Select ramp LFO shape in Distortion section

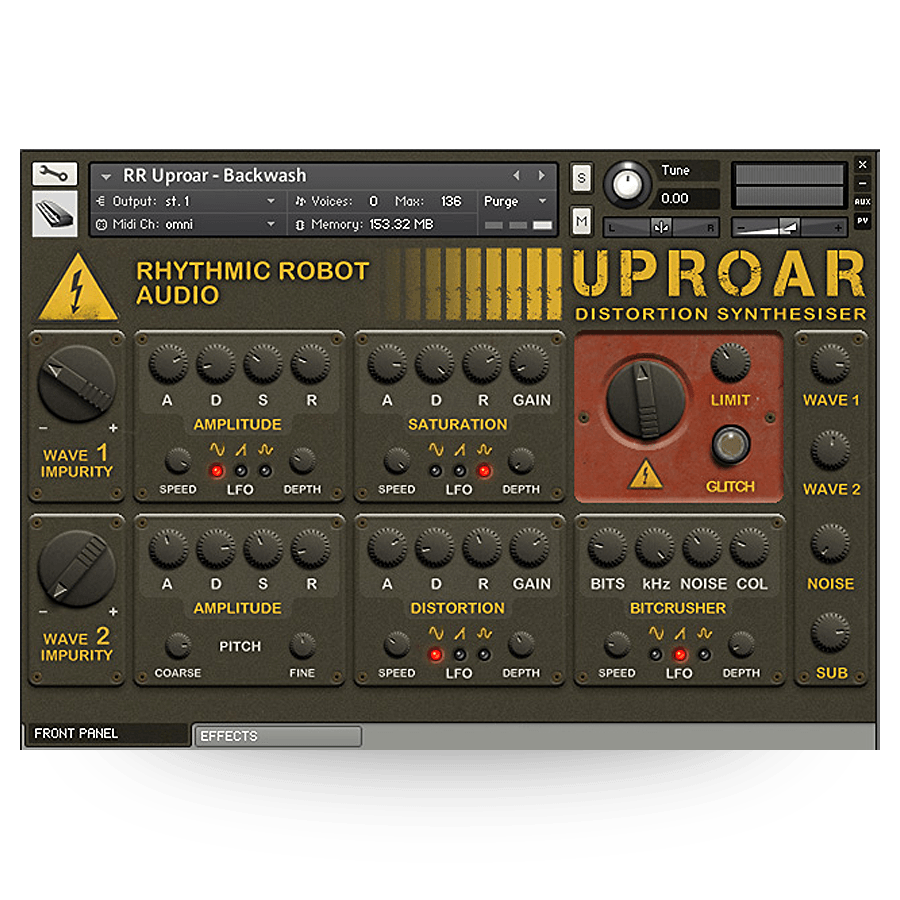point(460,633)
